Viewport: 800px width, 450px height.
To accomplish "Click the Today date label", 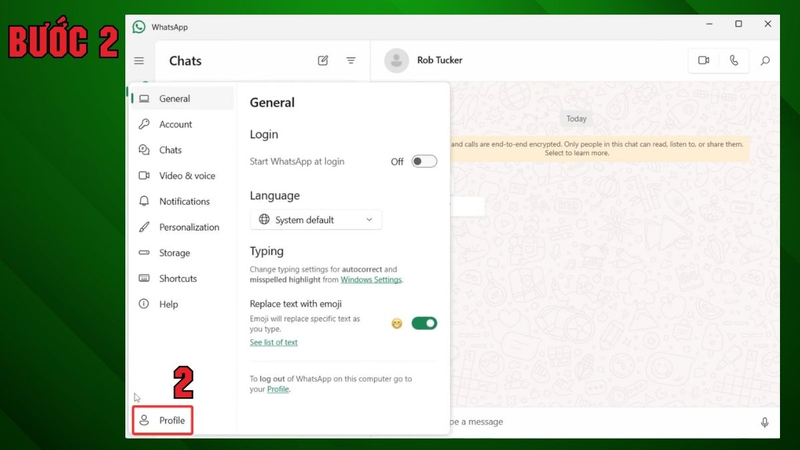I will click(x=577, y=118).
